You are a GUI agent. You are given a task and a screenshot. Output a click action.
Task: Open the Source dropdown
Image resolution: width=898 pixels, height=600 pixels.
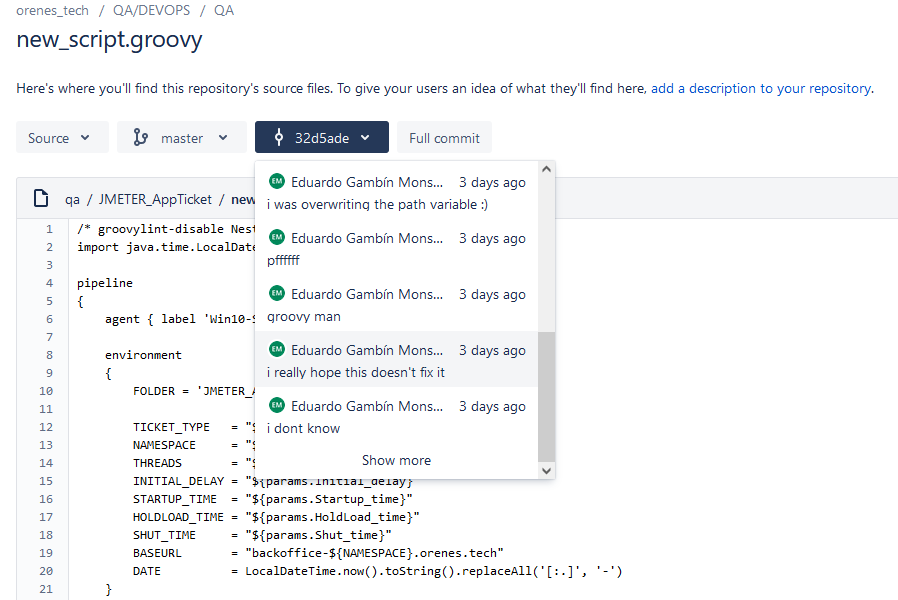(x=62, y=137)
